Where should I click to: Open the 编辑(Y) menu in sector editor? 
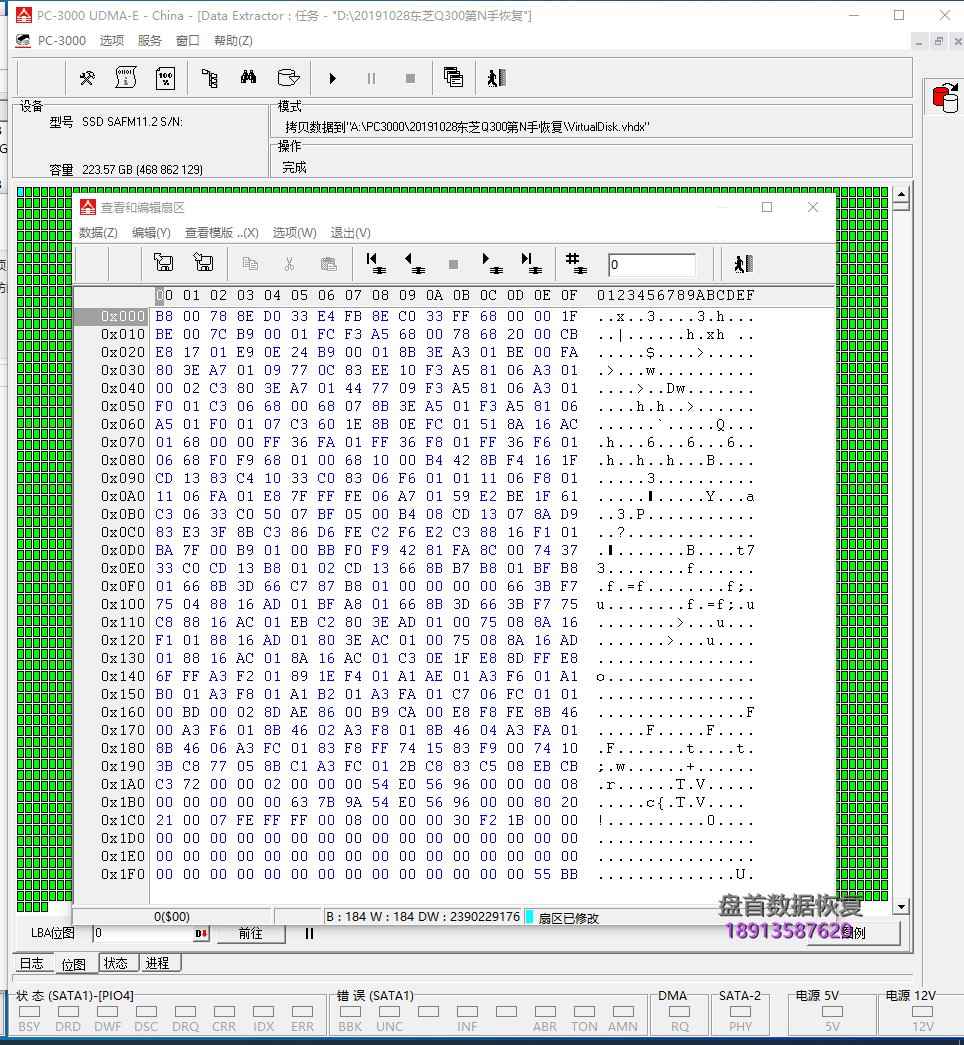pos(151,233)
